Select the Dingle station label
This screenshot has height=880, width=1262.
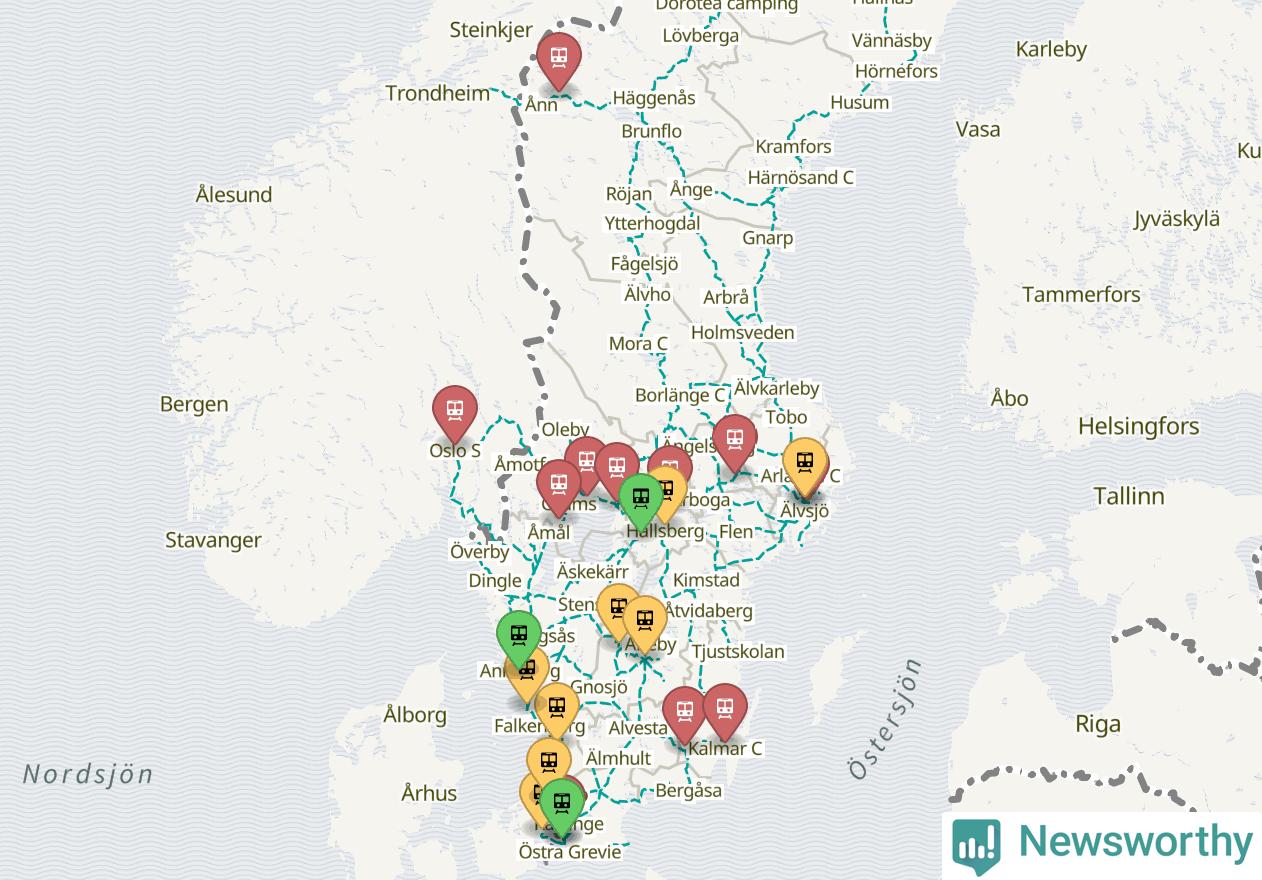pos(495,580)
